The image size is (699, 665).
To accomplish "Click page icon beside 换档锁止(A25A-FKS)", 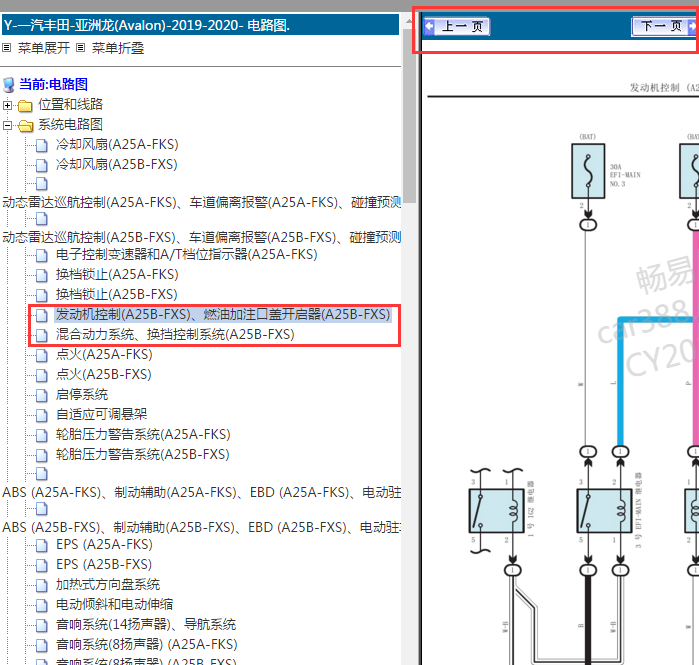I will click(x=41, y=276).
